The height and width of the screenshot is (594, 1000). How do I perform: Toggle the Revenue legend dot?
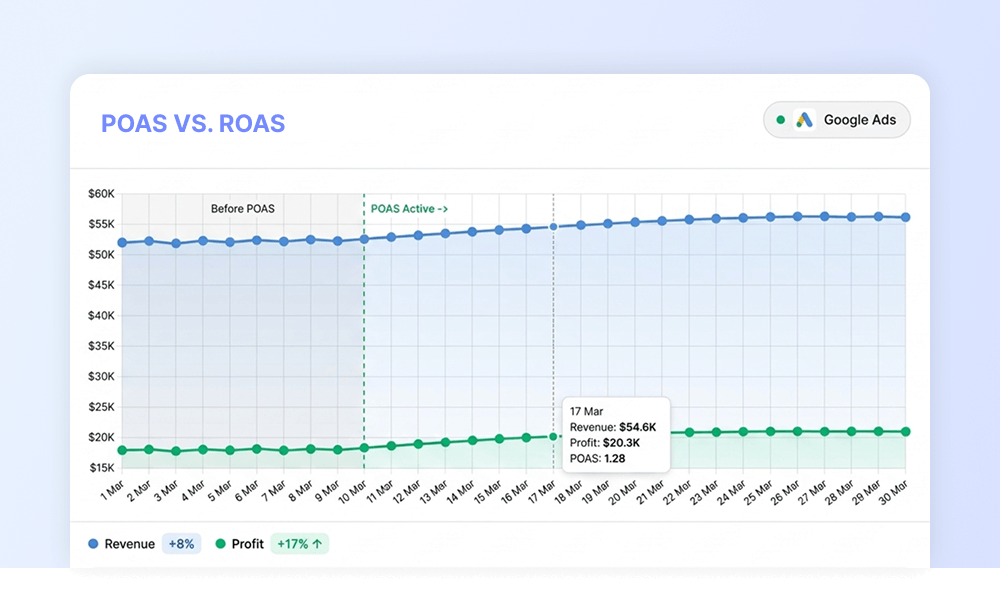93,544
